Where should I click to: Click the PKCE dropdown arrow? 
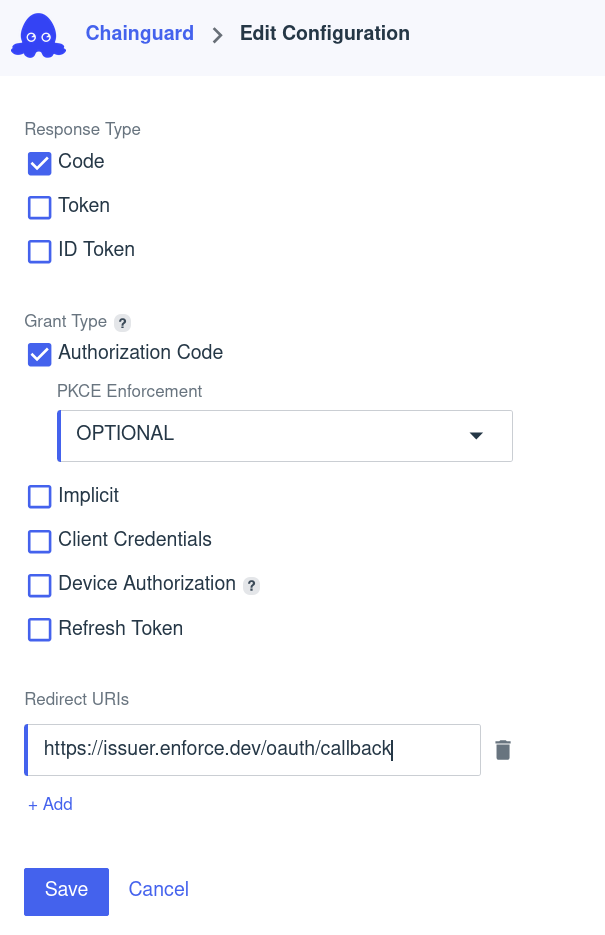[476, 435]
